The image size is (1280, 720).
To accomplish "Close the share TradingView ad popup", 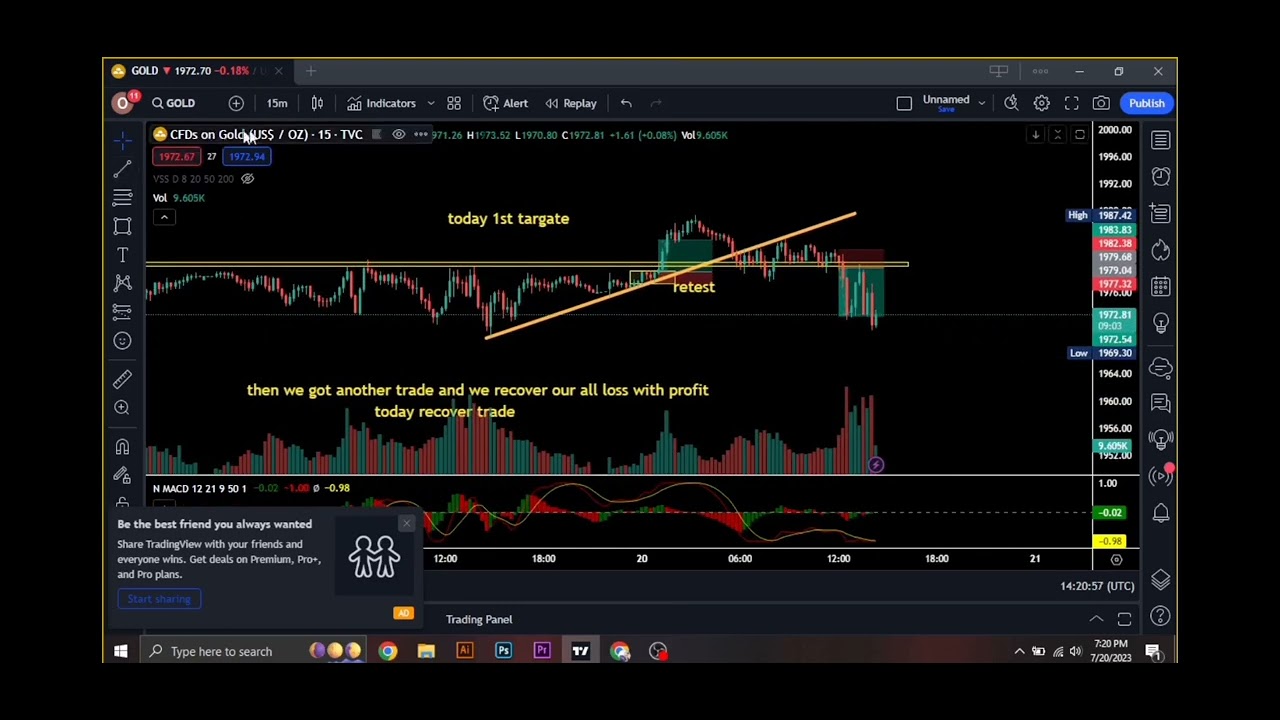I will [x=406, y=523].
